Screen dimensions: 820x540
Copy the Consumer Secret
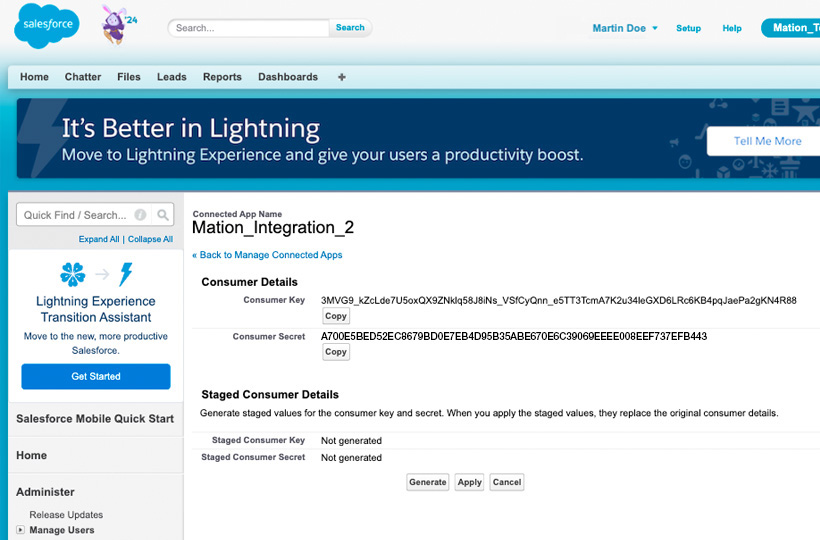coord(336,352)
